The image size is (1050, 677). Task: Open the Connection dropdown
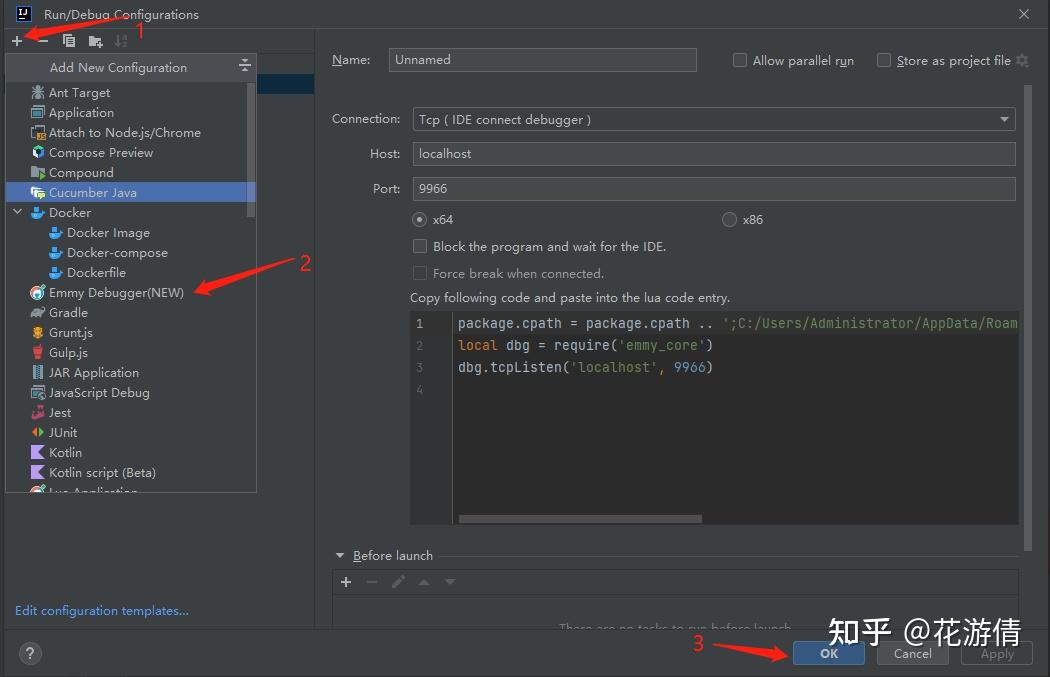pos(714,119)
